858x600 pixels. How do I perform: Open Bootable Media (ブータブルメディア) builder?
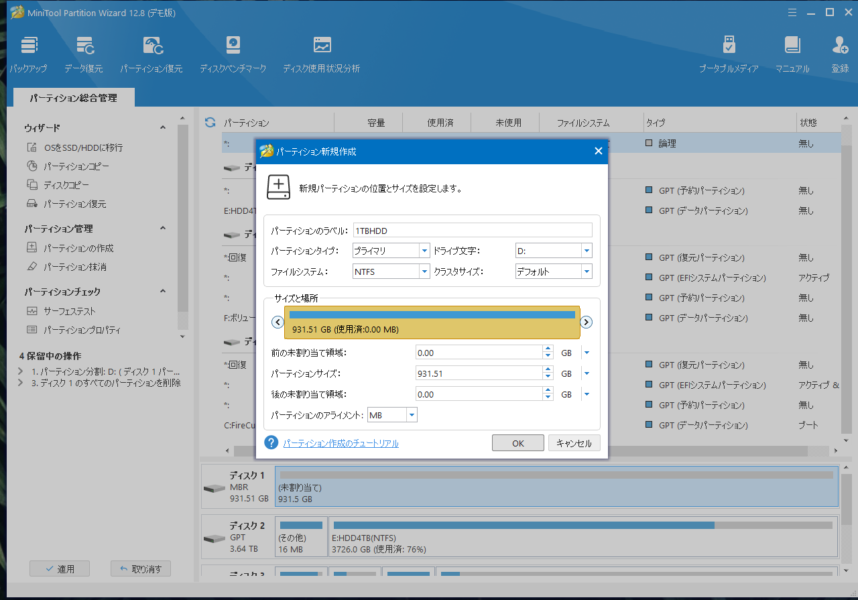point(729,54)
